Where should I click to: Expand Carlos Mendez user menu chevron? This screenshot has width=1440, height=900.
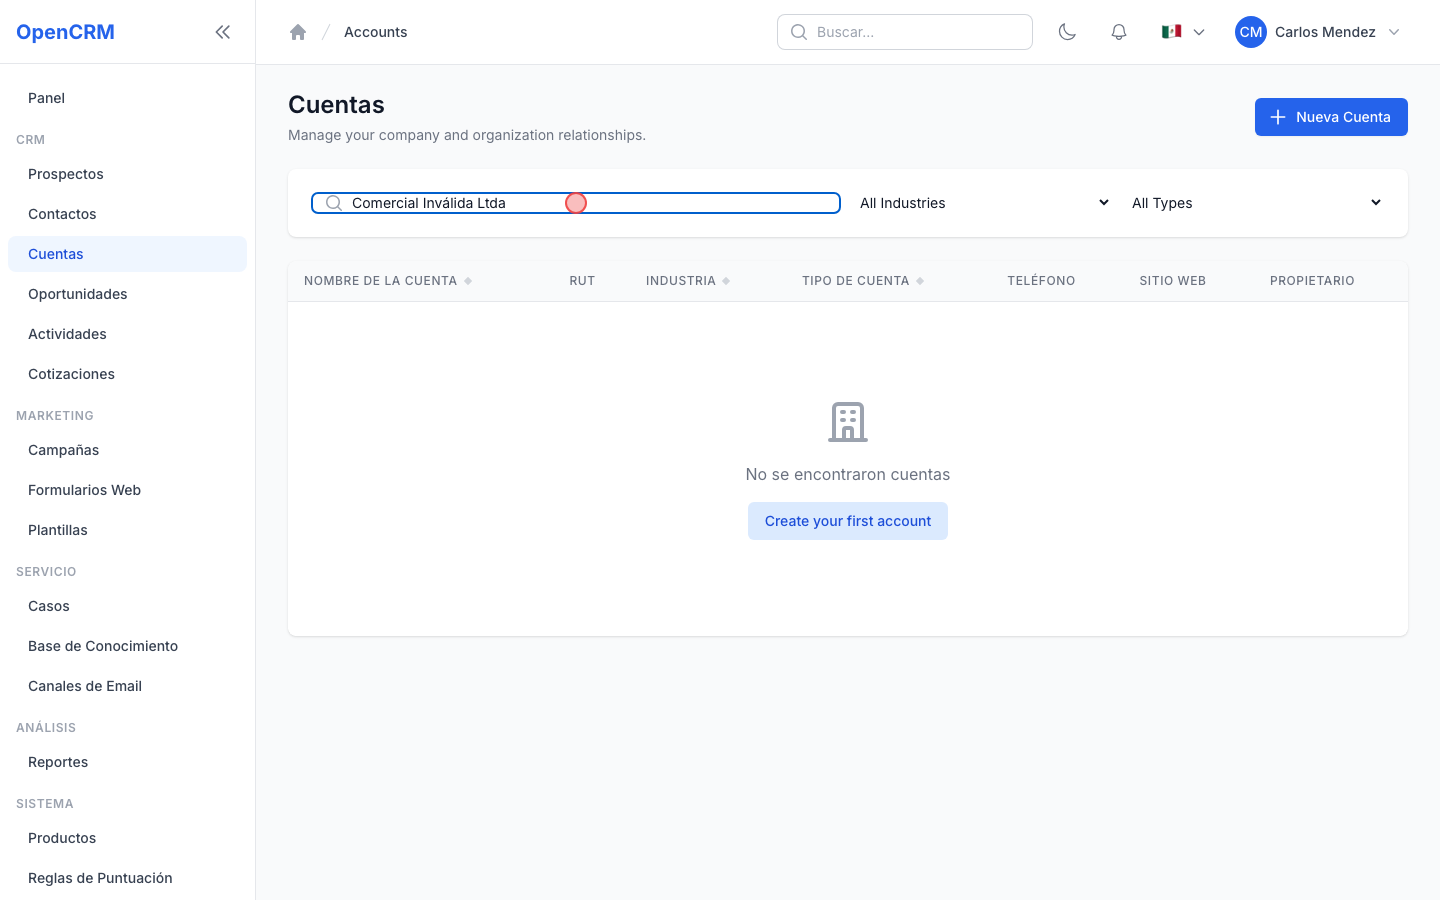[x=1394, y=32]
